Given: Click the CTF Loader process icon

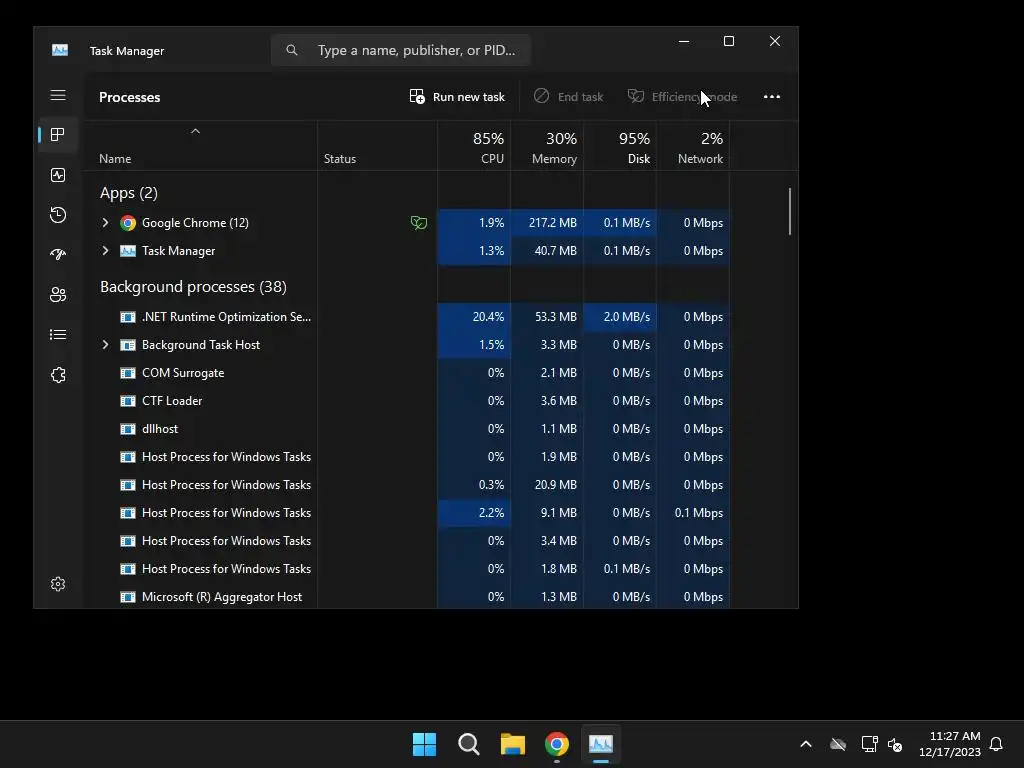Looking at the screenshot, I should coord(128,401).
